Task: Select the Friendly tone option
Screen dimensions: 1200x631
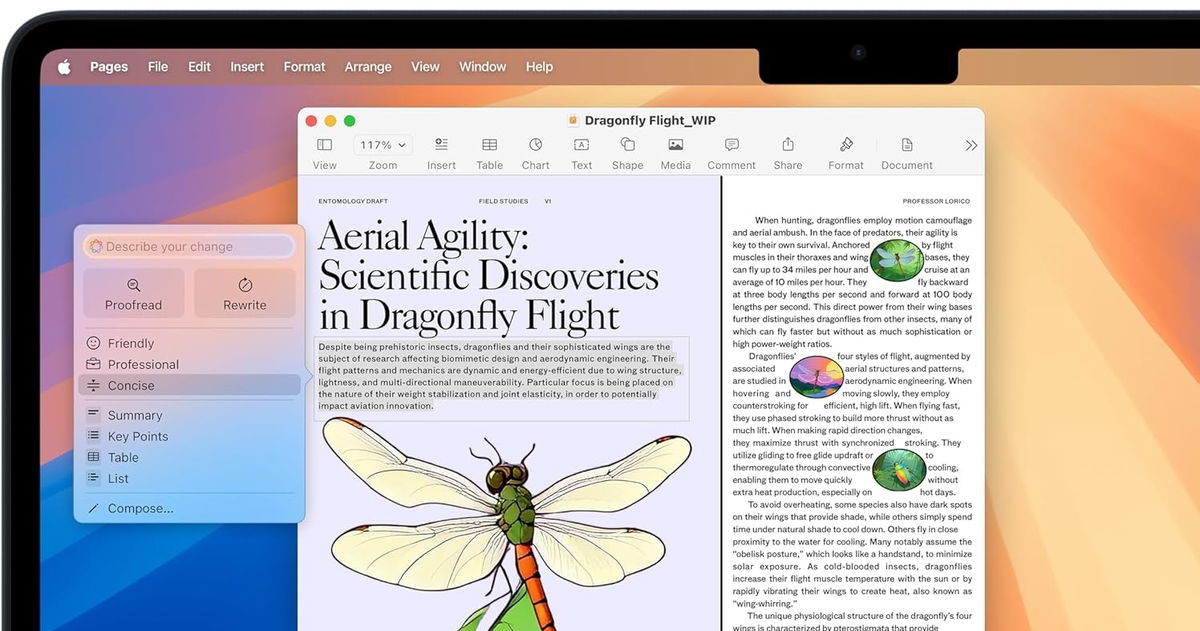Action: click(x=189, y=343)
